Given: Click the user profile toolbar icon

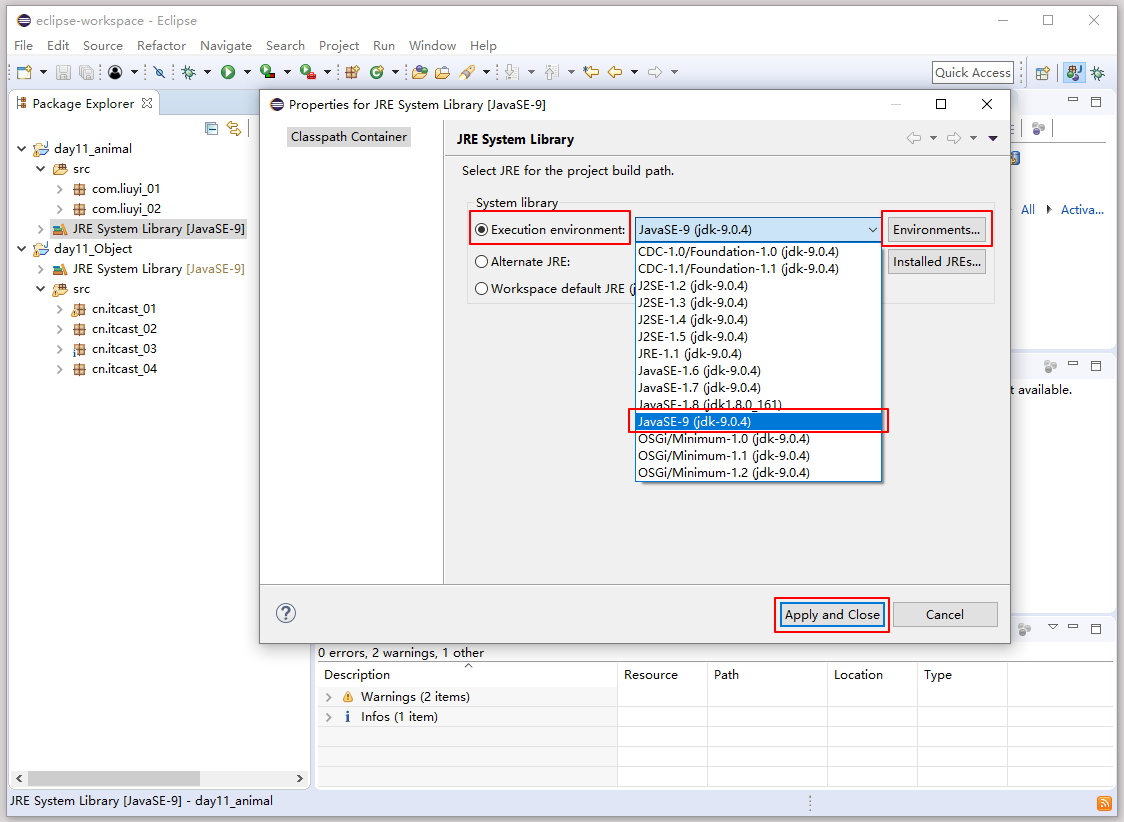Looking at the screenshot, I should point(115,72).
